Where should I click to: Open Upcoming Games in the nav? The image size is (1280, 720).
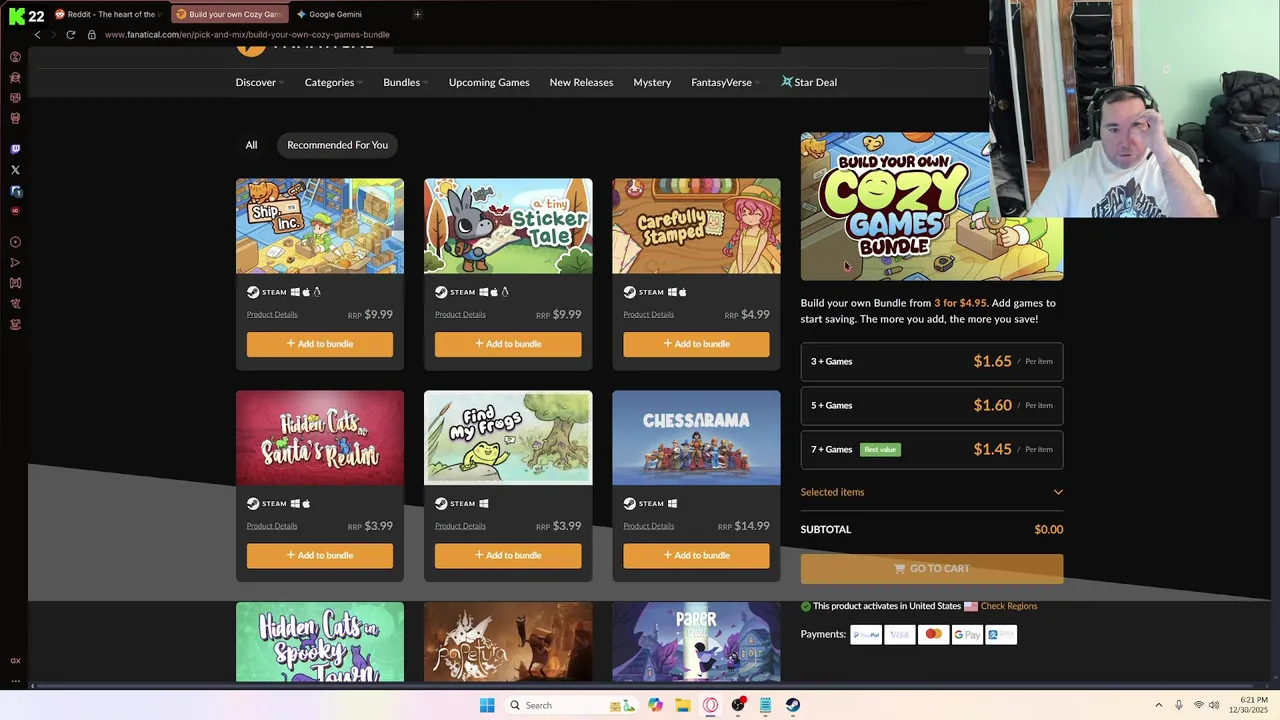tap(489, 82)
